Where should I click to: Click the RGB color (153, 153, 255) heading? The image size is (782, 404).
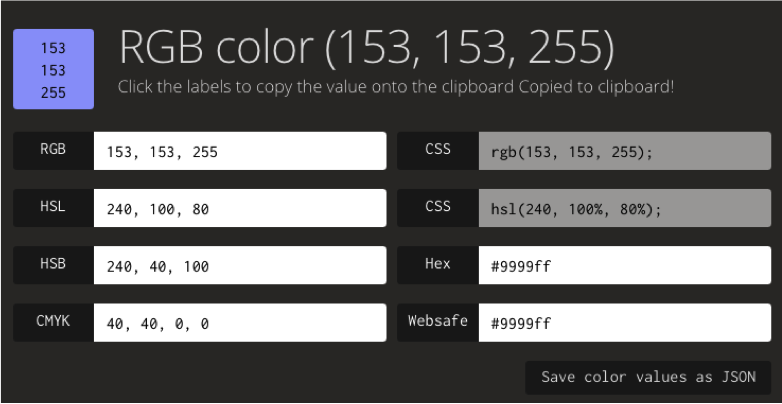tap(367, 48)
